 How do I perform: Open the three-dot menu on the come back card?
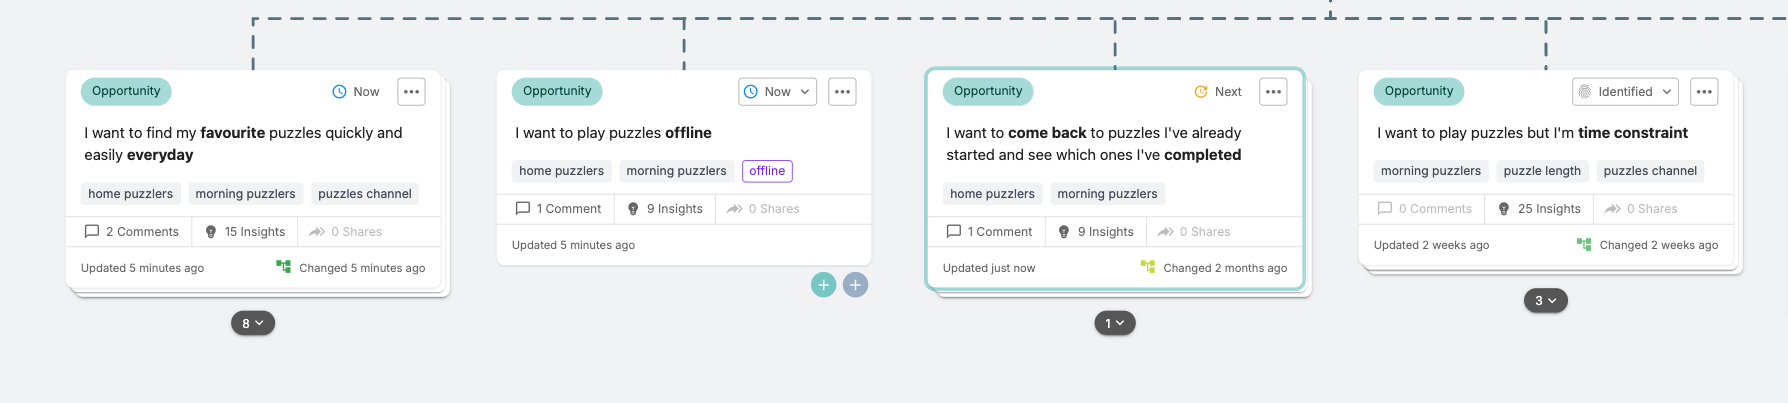[1273, 92]
